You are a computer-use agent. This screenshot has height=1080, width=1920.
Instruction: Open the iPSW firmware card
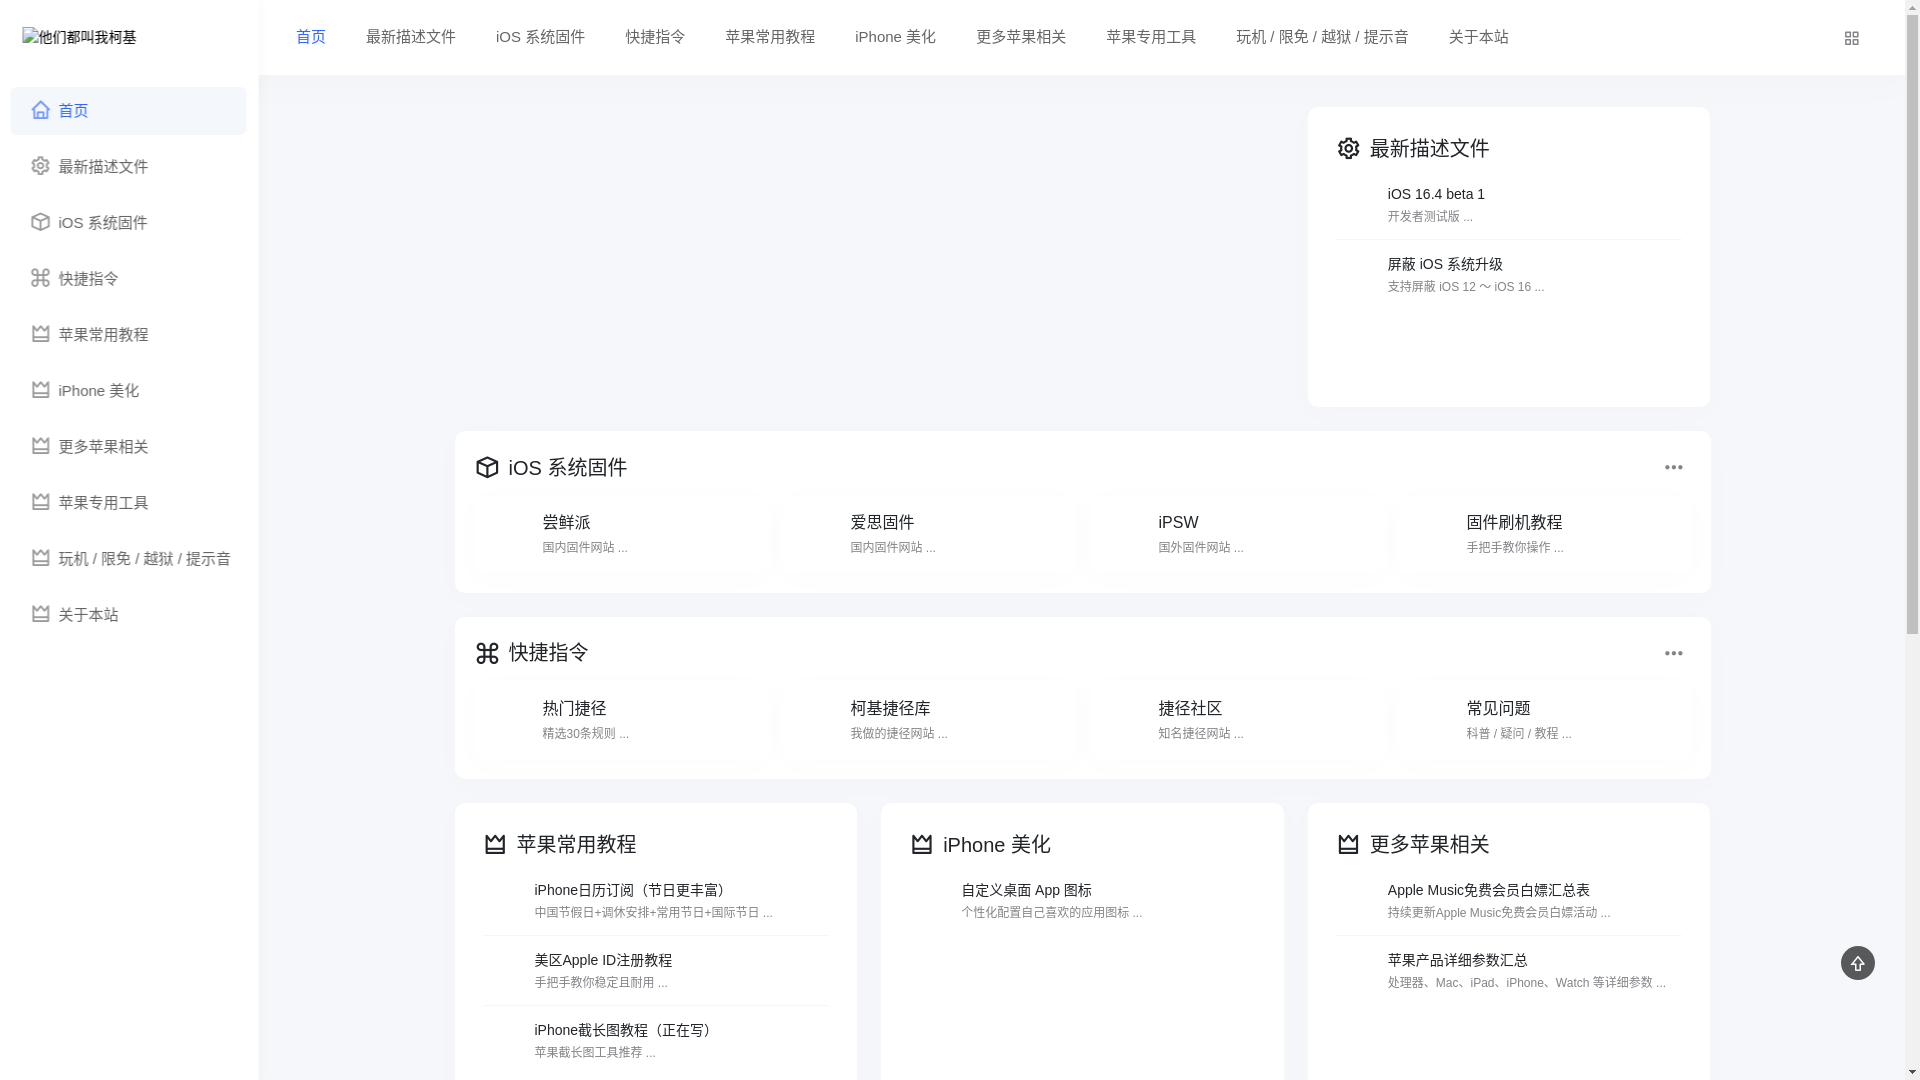coord(1236,533)
